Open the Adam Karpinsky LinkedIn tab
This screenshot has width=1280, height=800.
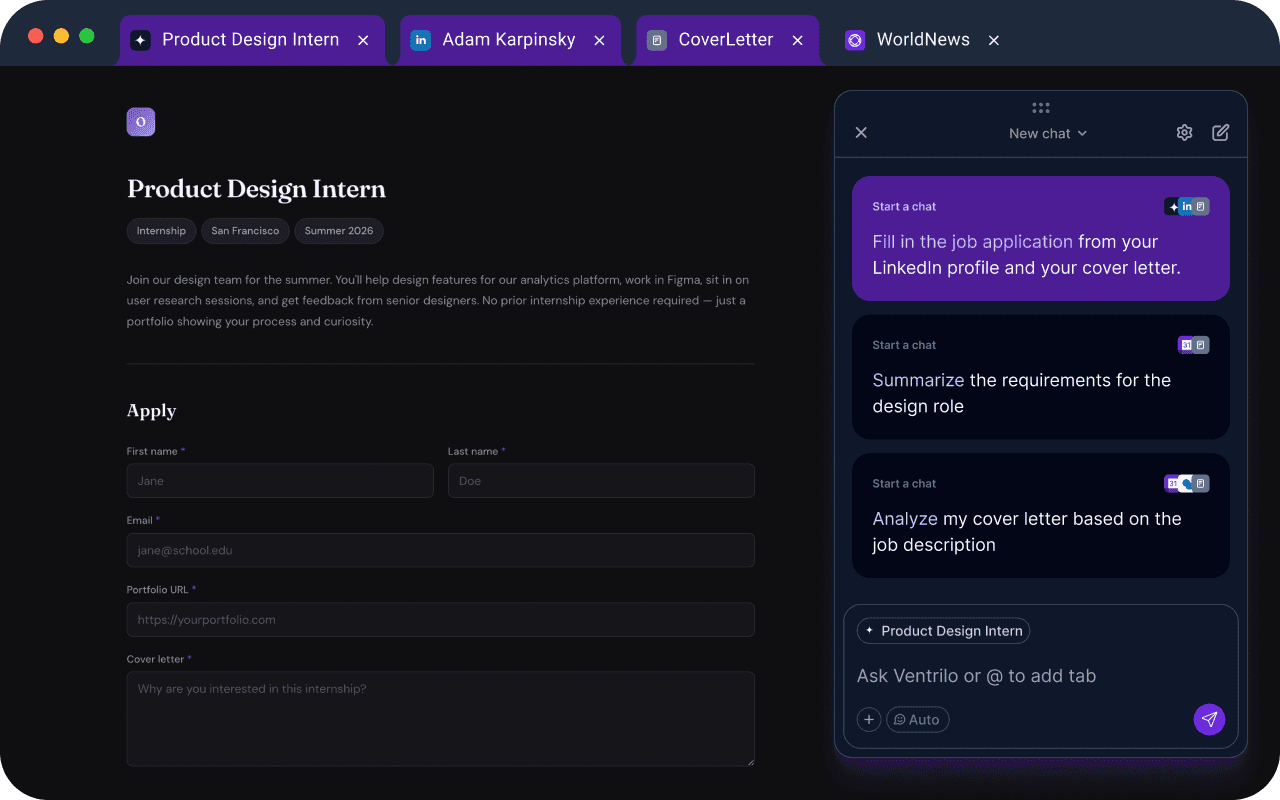[x=509, y=40]
